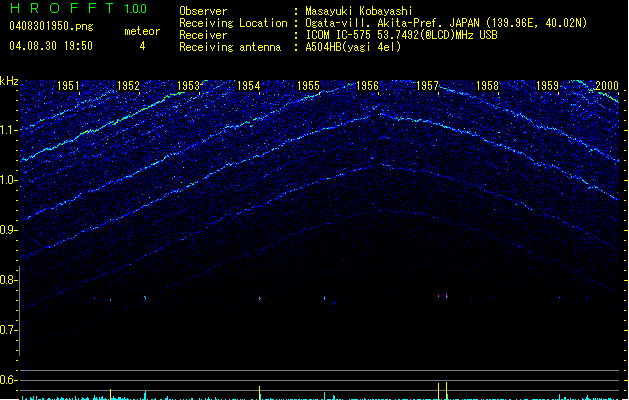Click the 0.6 kHz frequency label
Screen dimensions: 629x400
coord(9,380)
